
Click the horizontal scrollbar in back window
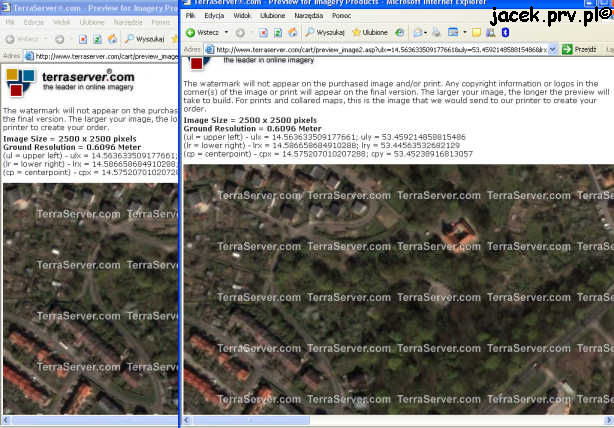coord(94,421)
